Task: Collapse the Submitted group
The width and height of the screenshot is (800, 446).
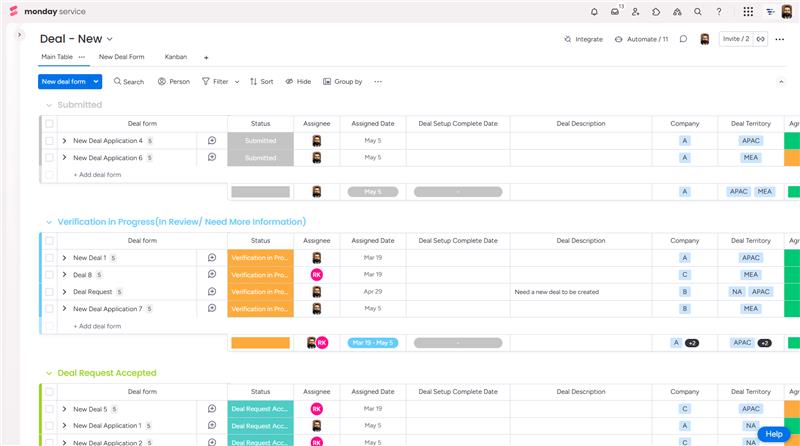Action: click(x=49, y=105)
